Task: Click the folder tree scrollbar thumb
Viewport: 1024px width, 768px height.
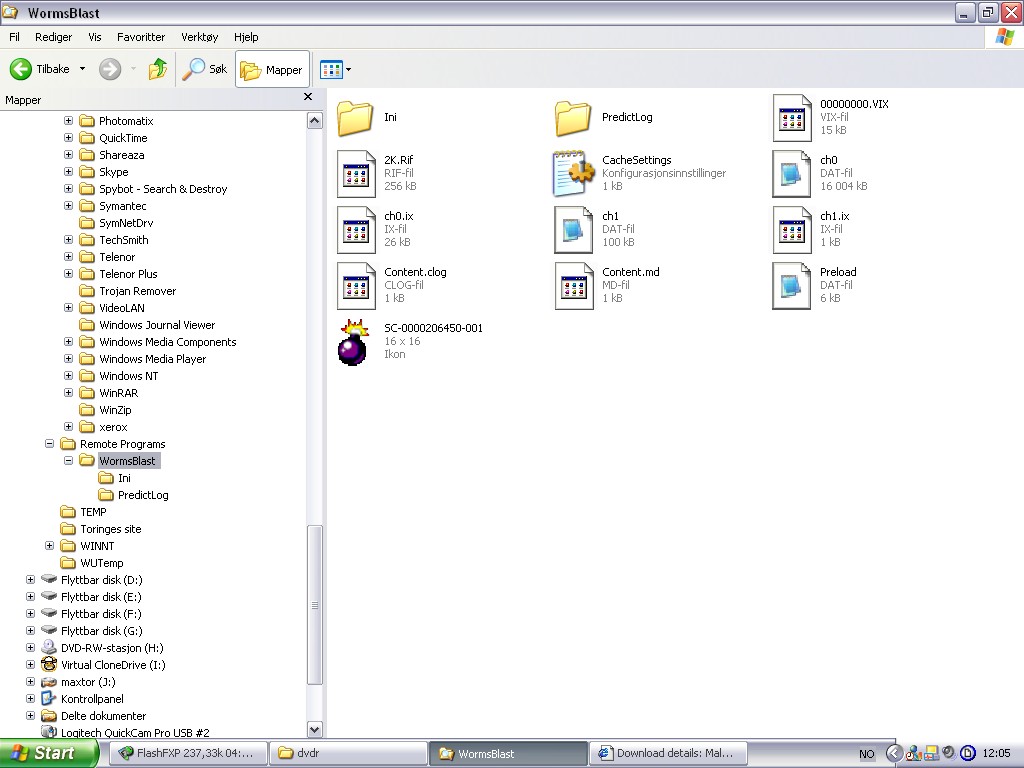Action: click(x=315, y=605)
